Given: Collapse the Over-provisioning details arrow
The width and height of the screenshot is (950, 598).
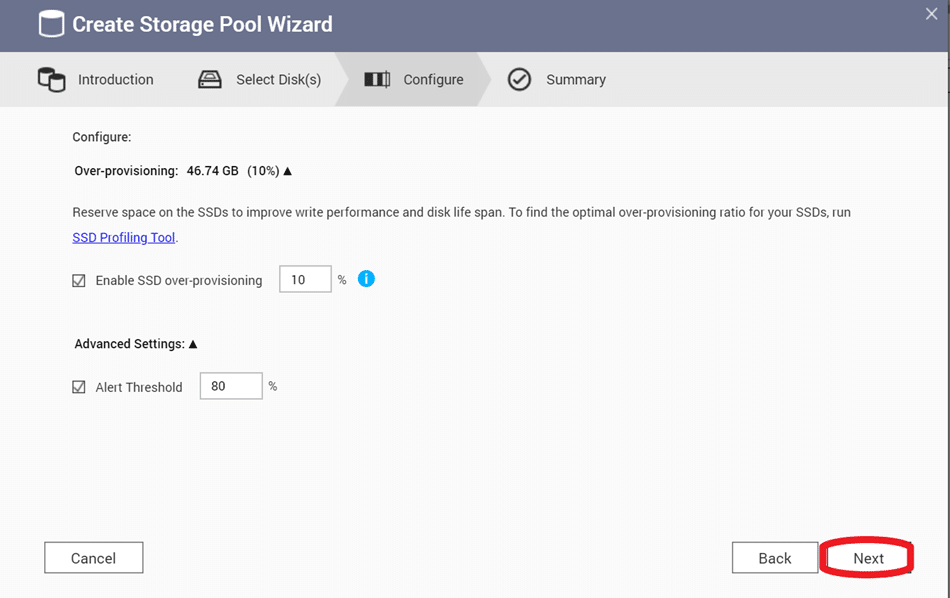Looking at the screenshot, I should click(x=288, y=171).
